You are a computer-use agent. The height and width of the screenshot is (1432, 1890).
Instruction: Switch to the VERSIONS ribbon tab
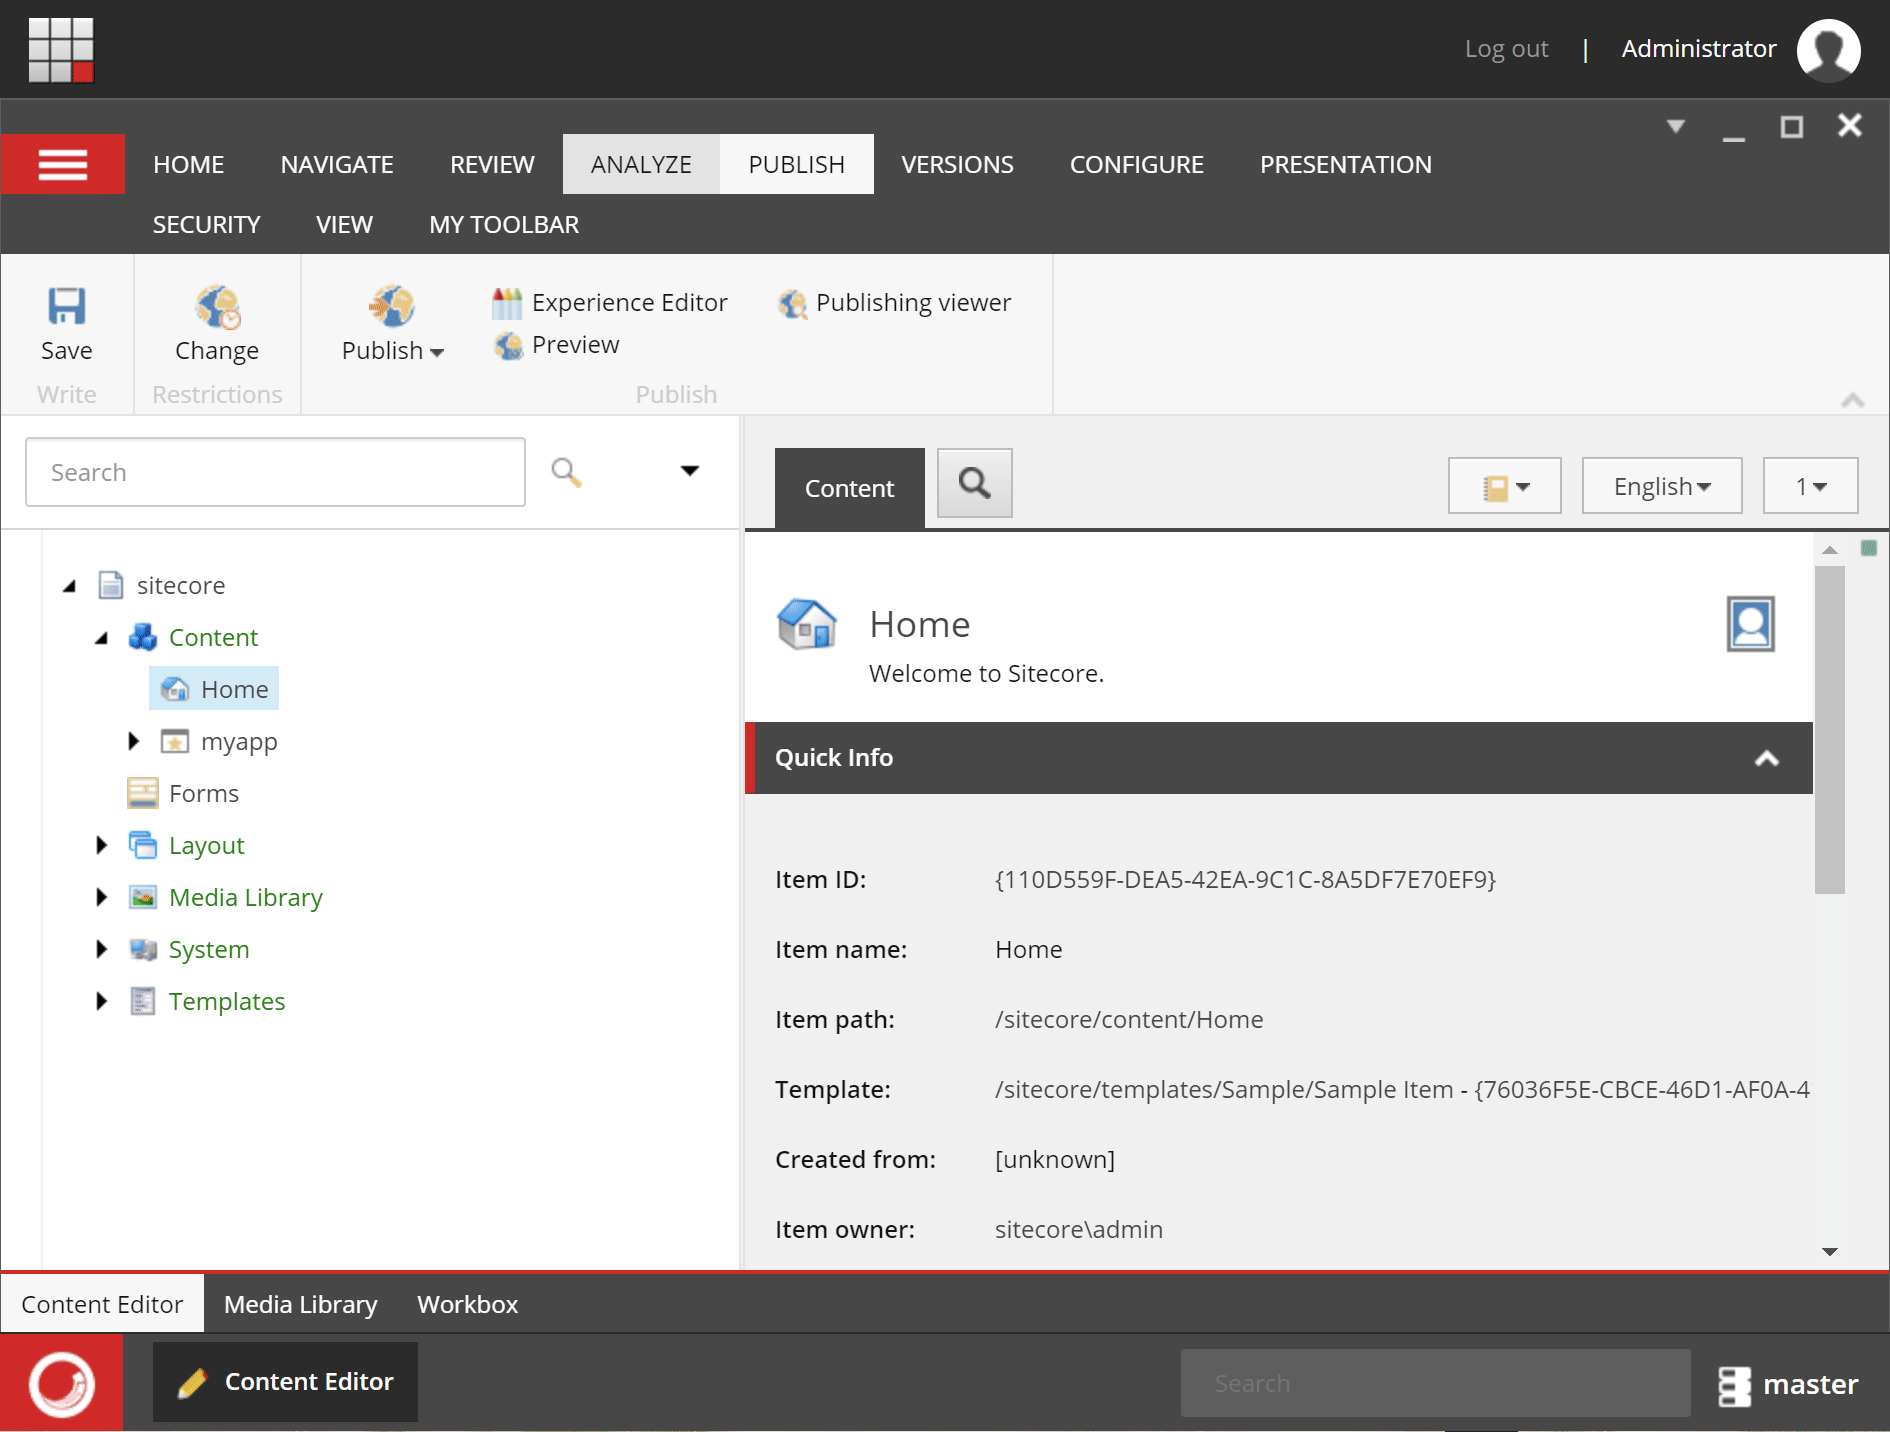[957, 164]
